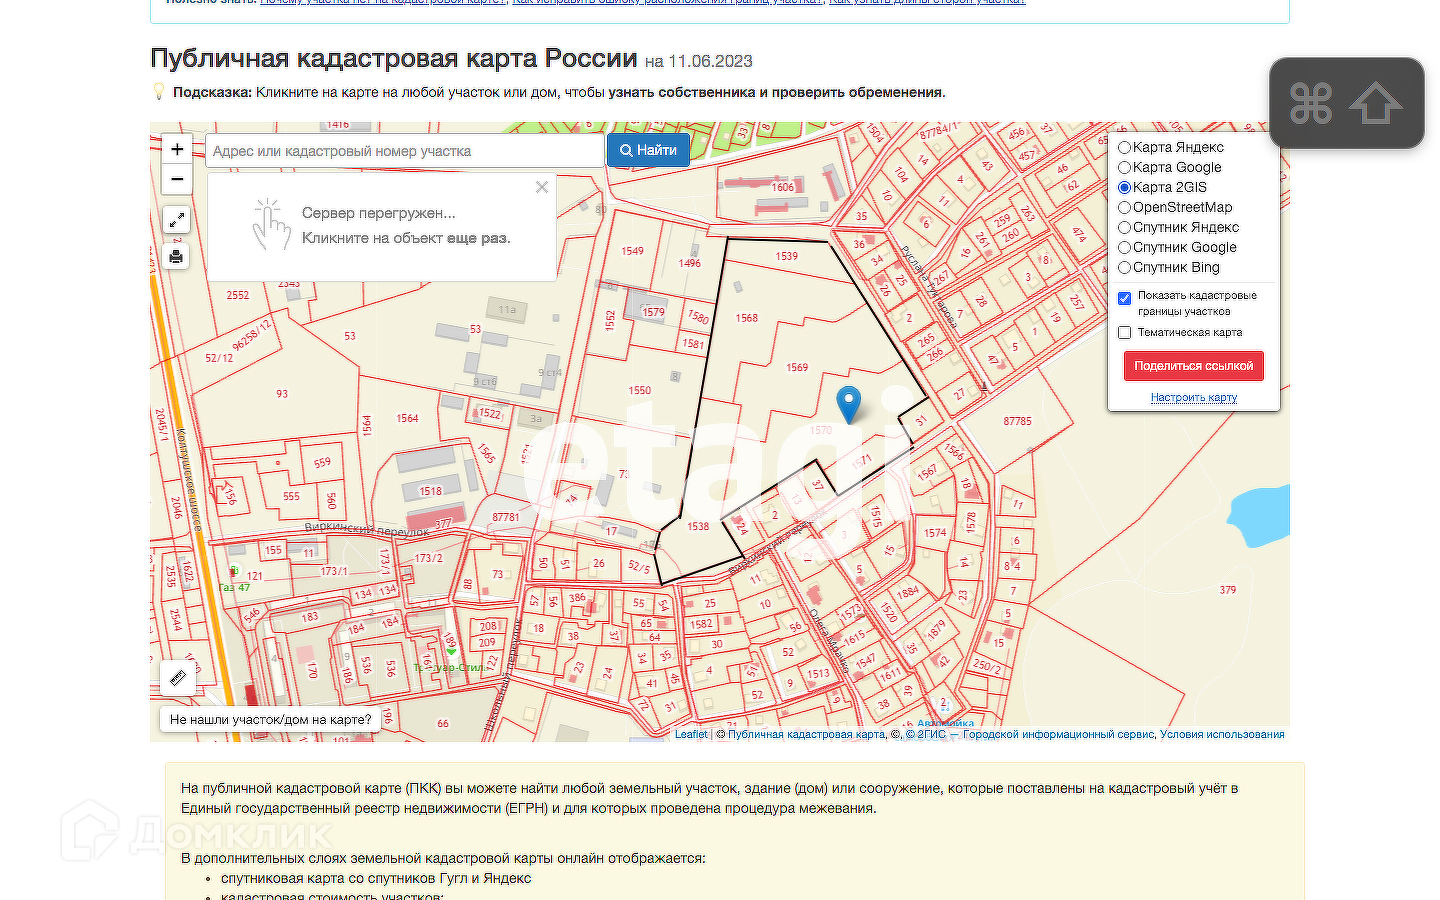Click parcel 87781 on the map
This screenshot has width=1440, height=900.
(x=506, y=517)
